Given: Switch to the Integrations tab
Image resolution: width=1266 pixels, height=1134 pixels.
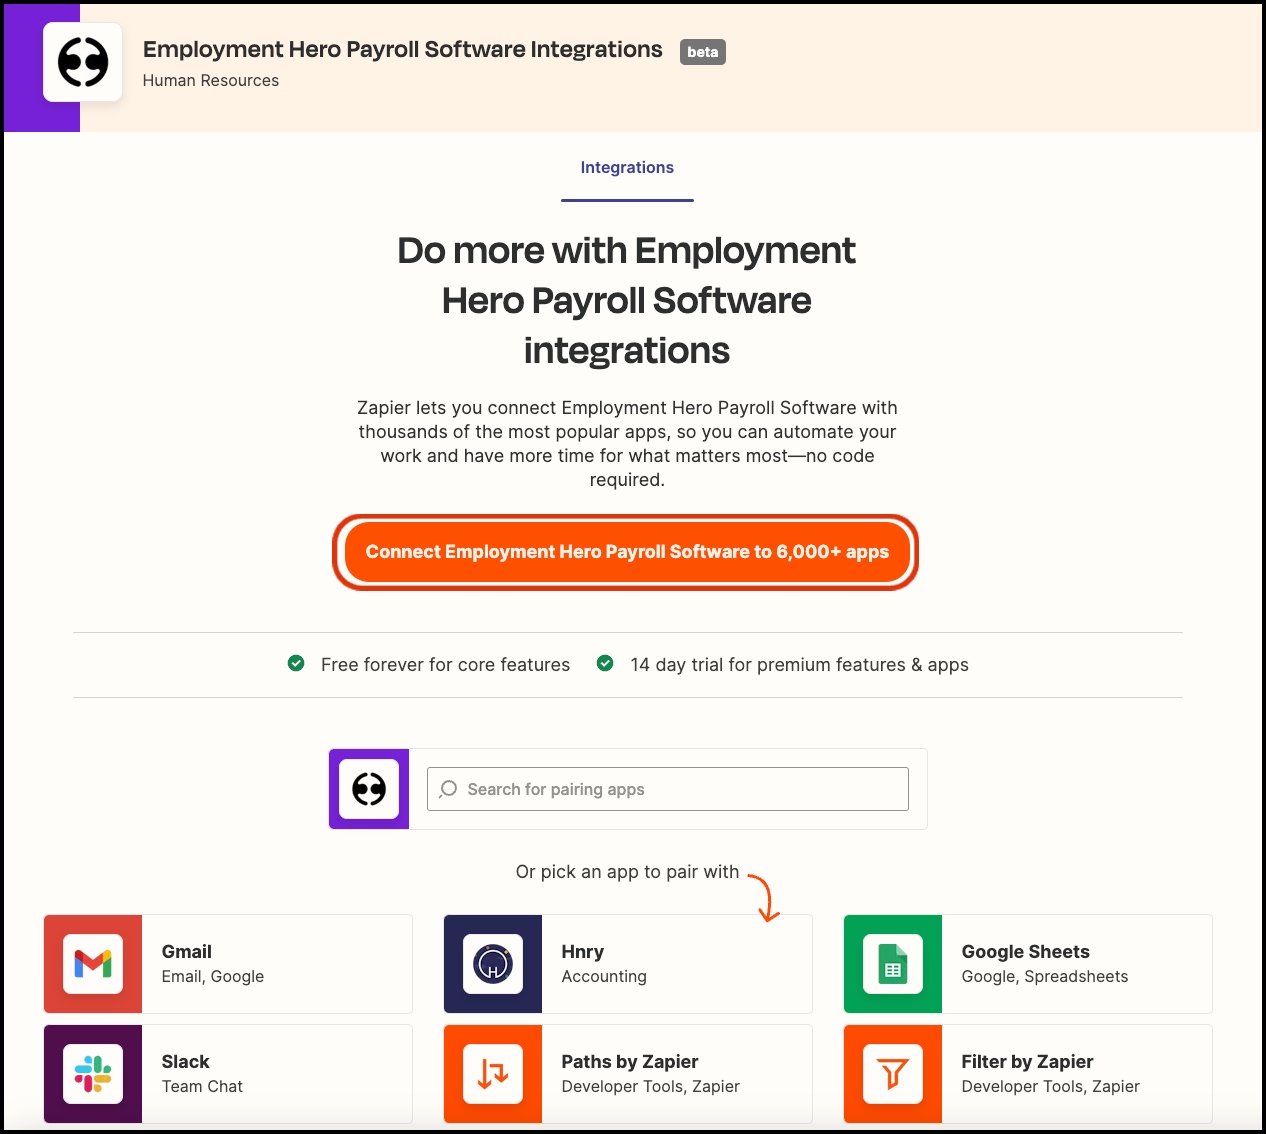Looking at the screenshot, I should (x=627, y=168).
